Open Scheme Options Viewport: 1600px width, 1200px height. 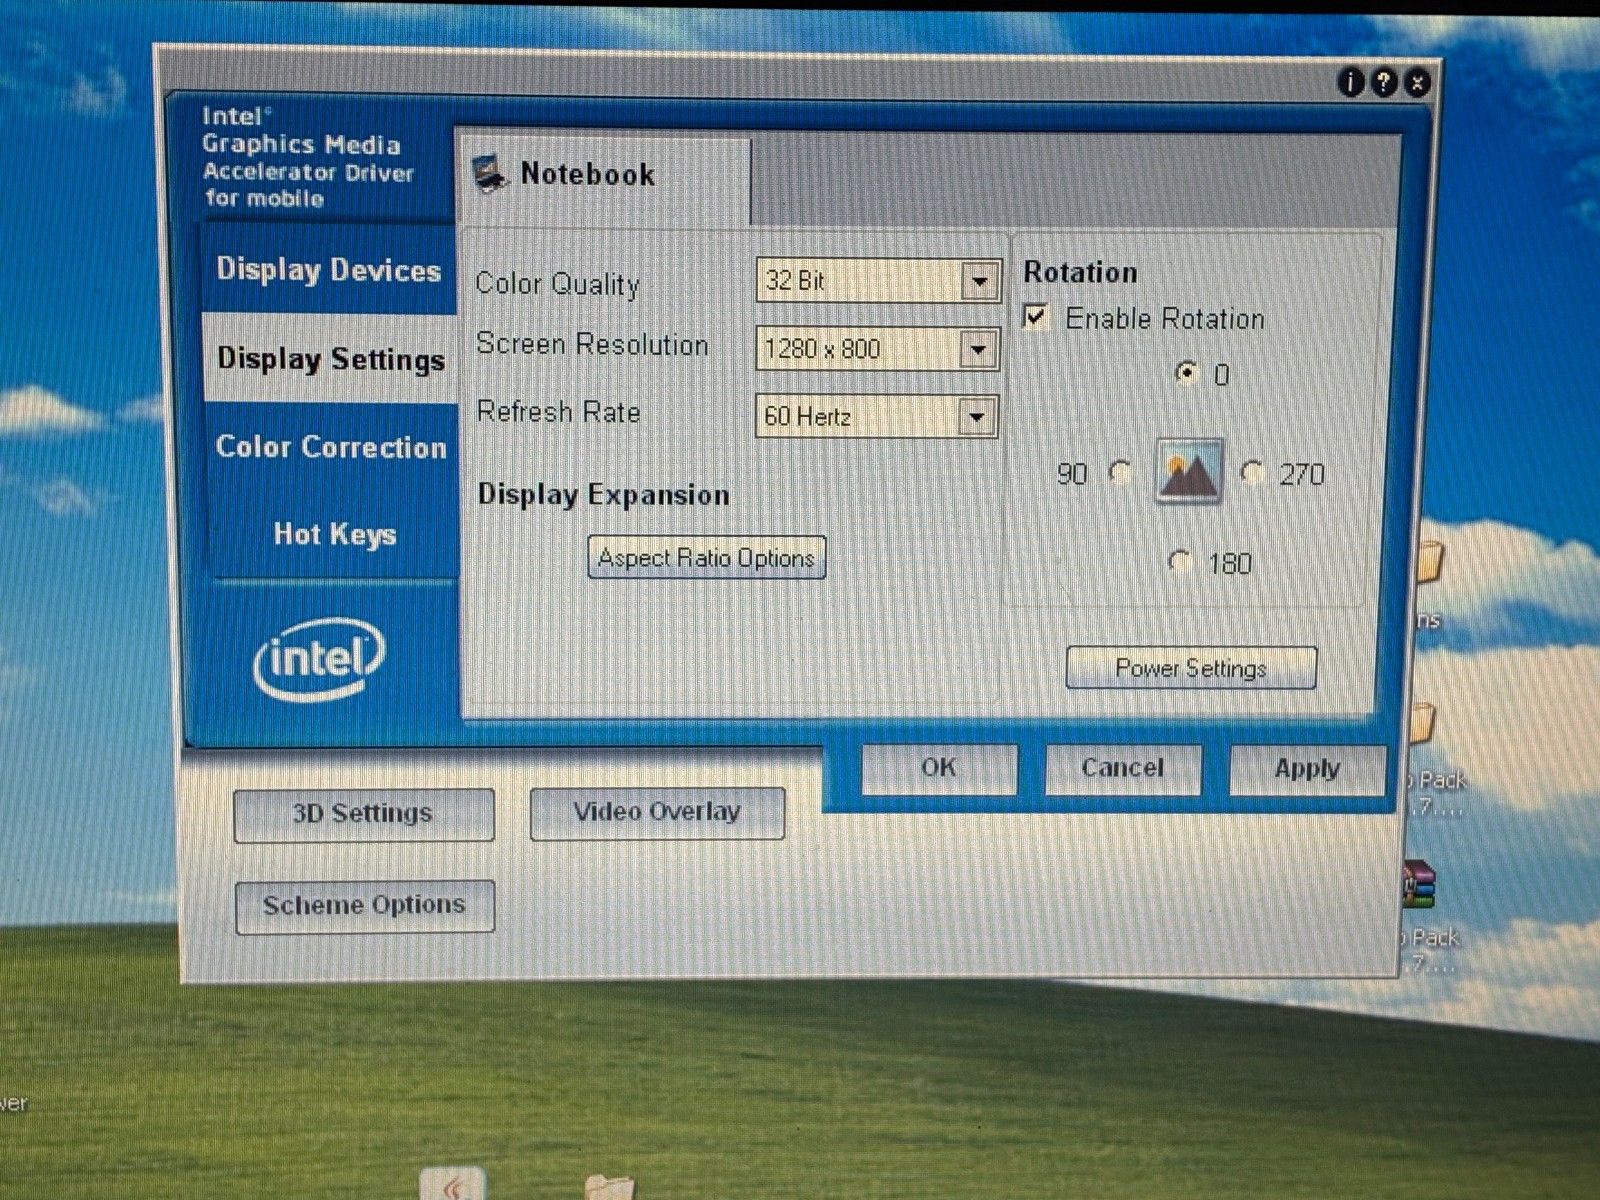[365, 906]
